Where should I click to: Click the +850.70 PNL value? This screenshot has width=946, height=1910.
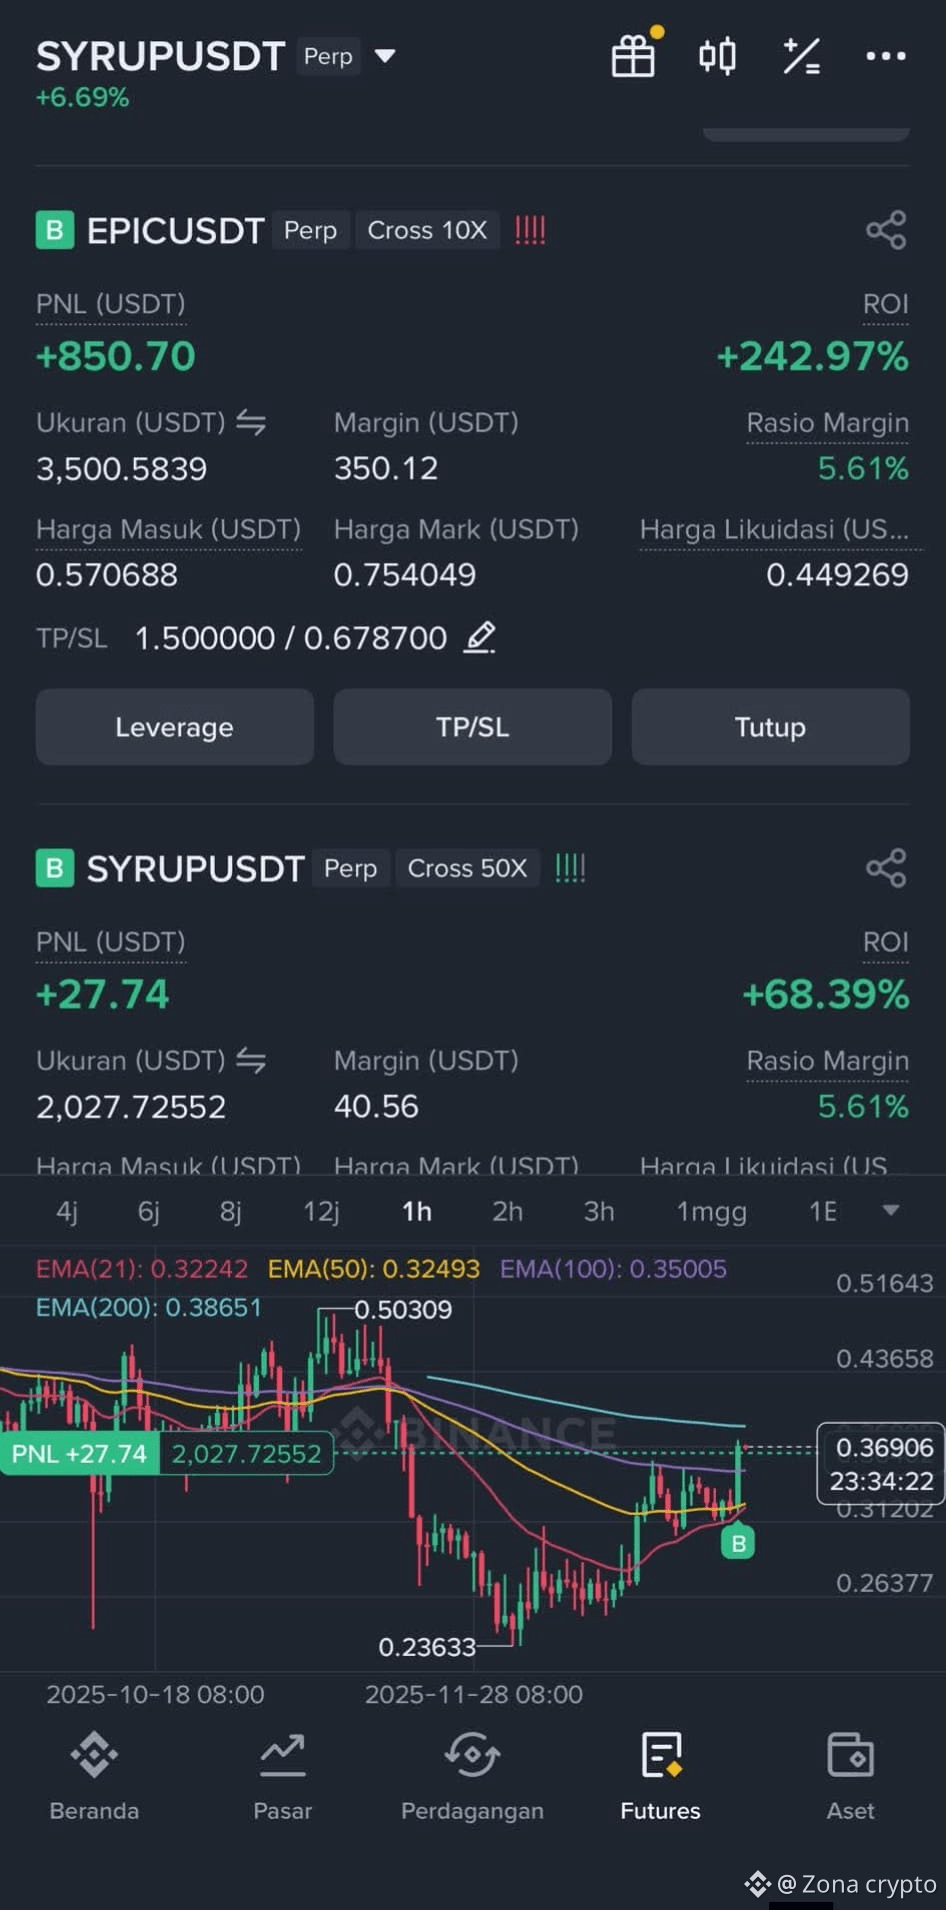tap(116, 357)
